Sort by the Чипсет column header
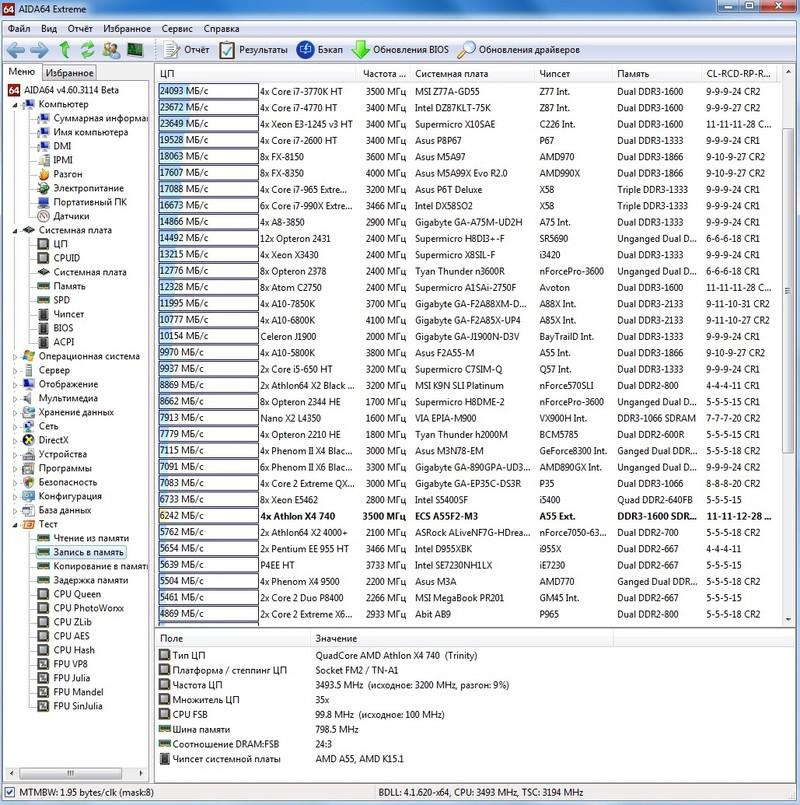 coord(574,73)
